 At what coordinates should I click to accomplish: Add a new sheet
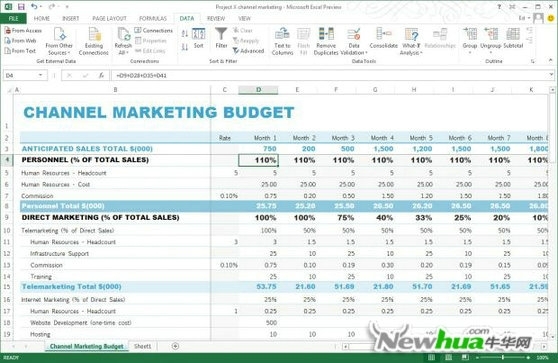point(175,346)
